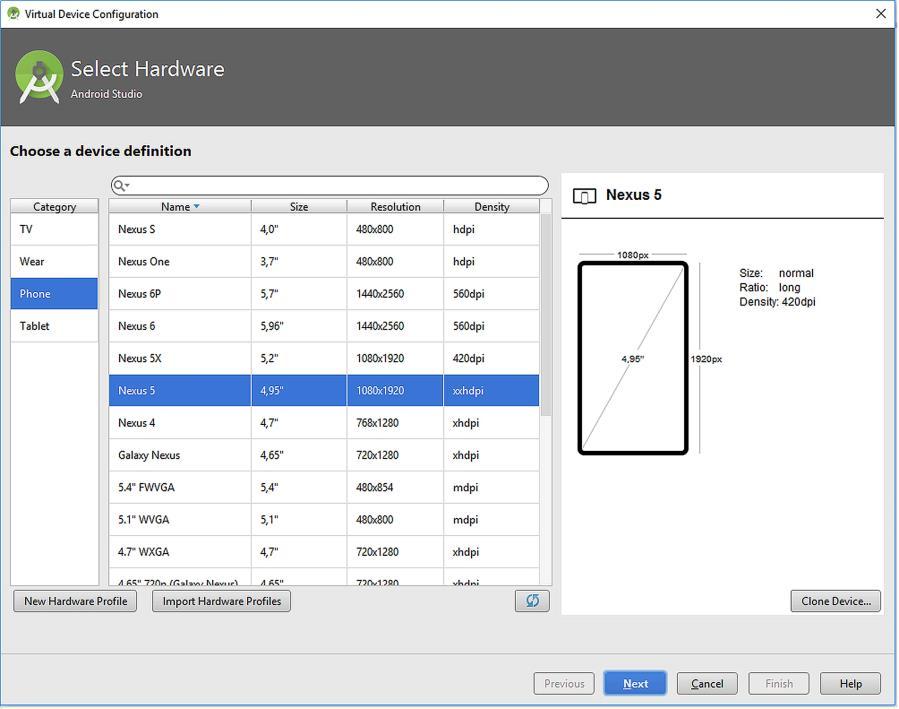Viewport: 899px width, 709px height.
Task: Click the Android Studio logo in header
Action: point(39,77)
